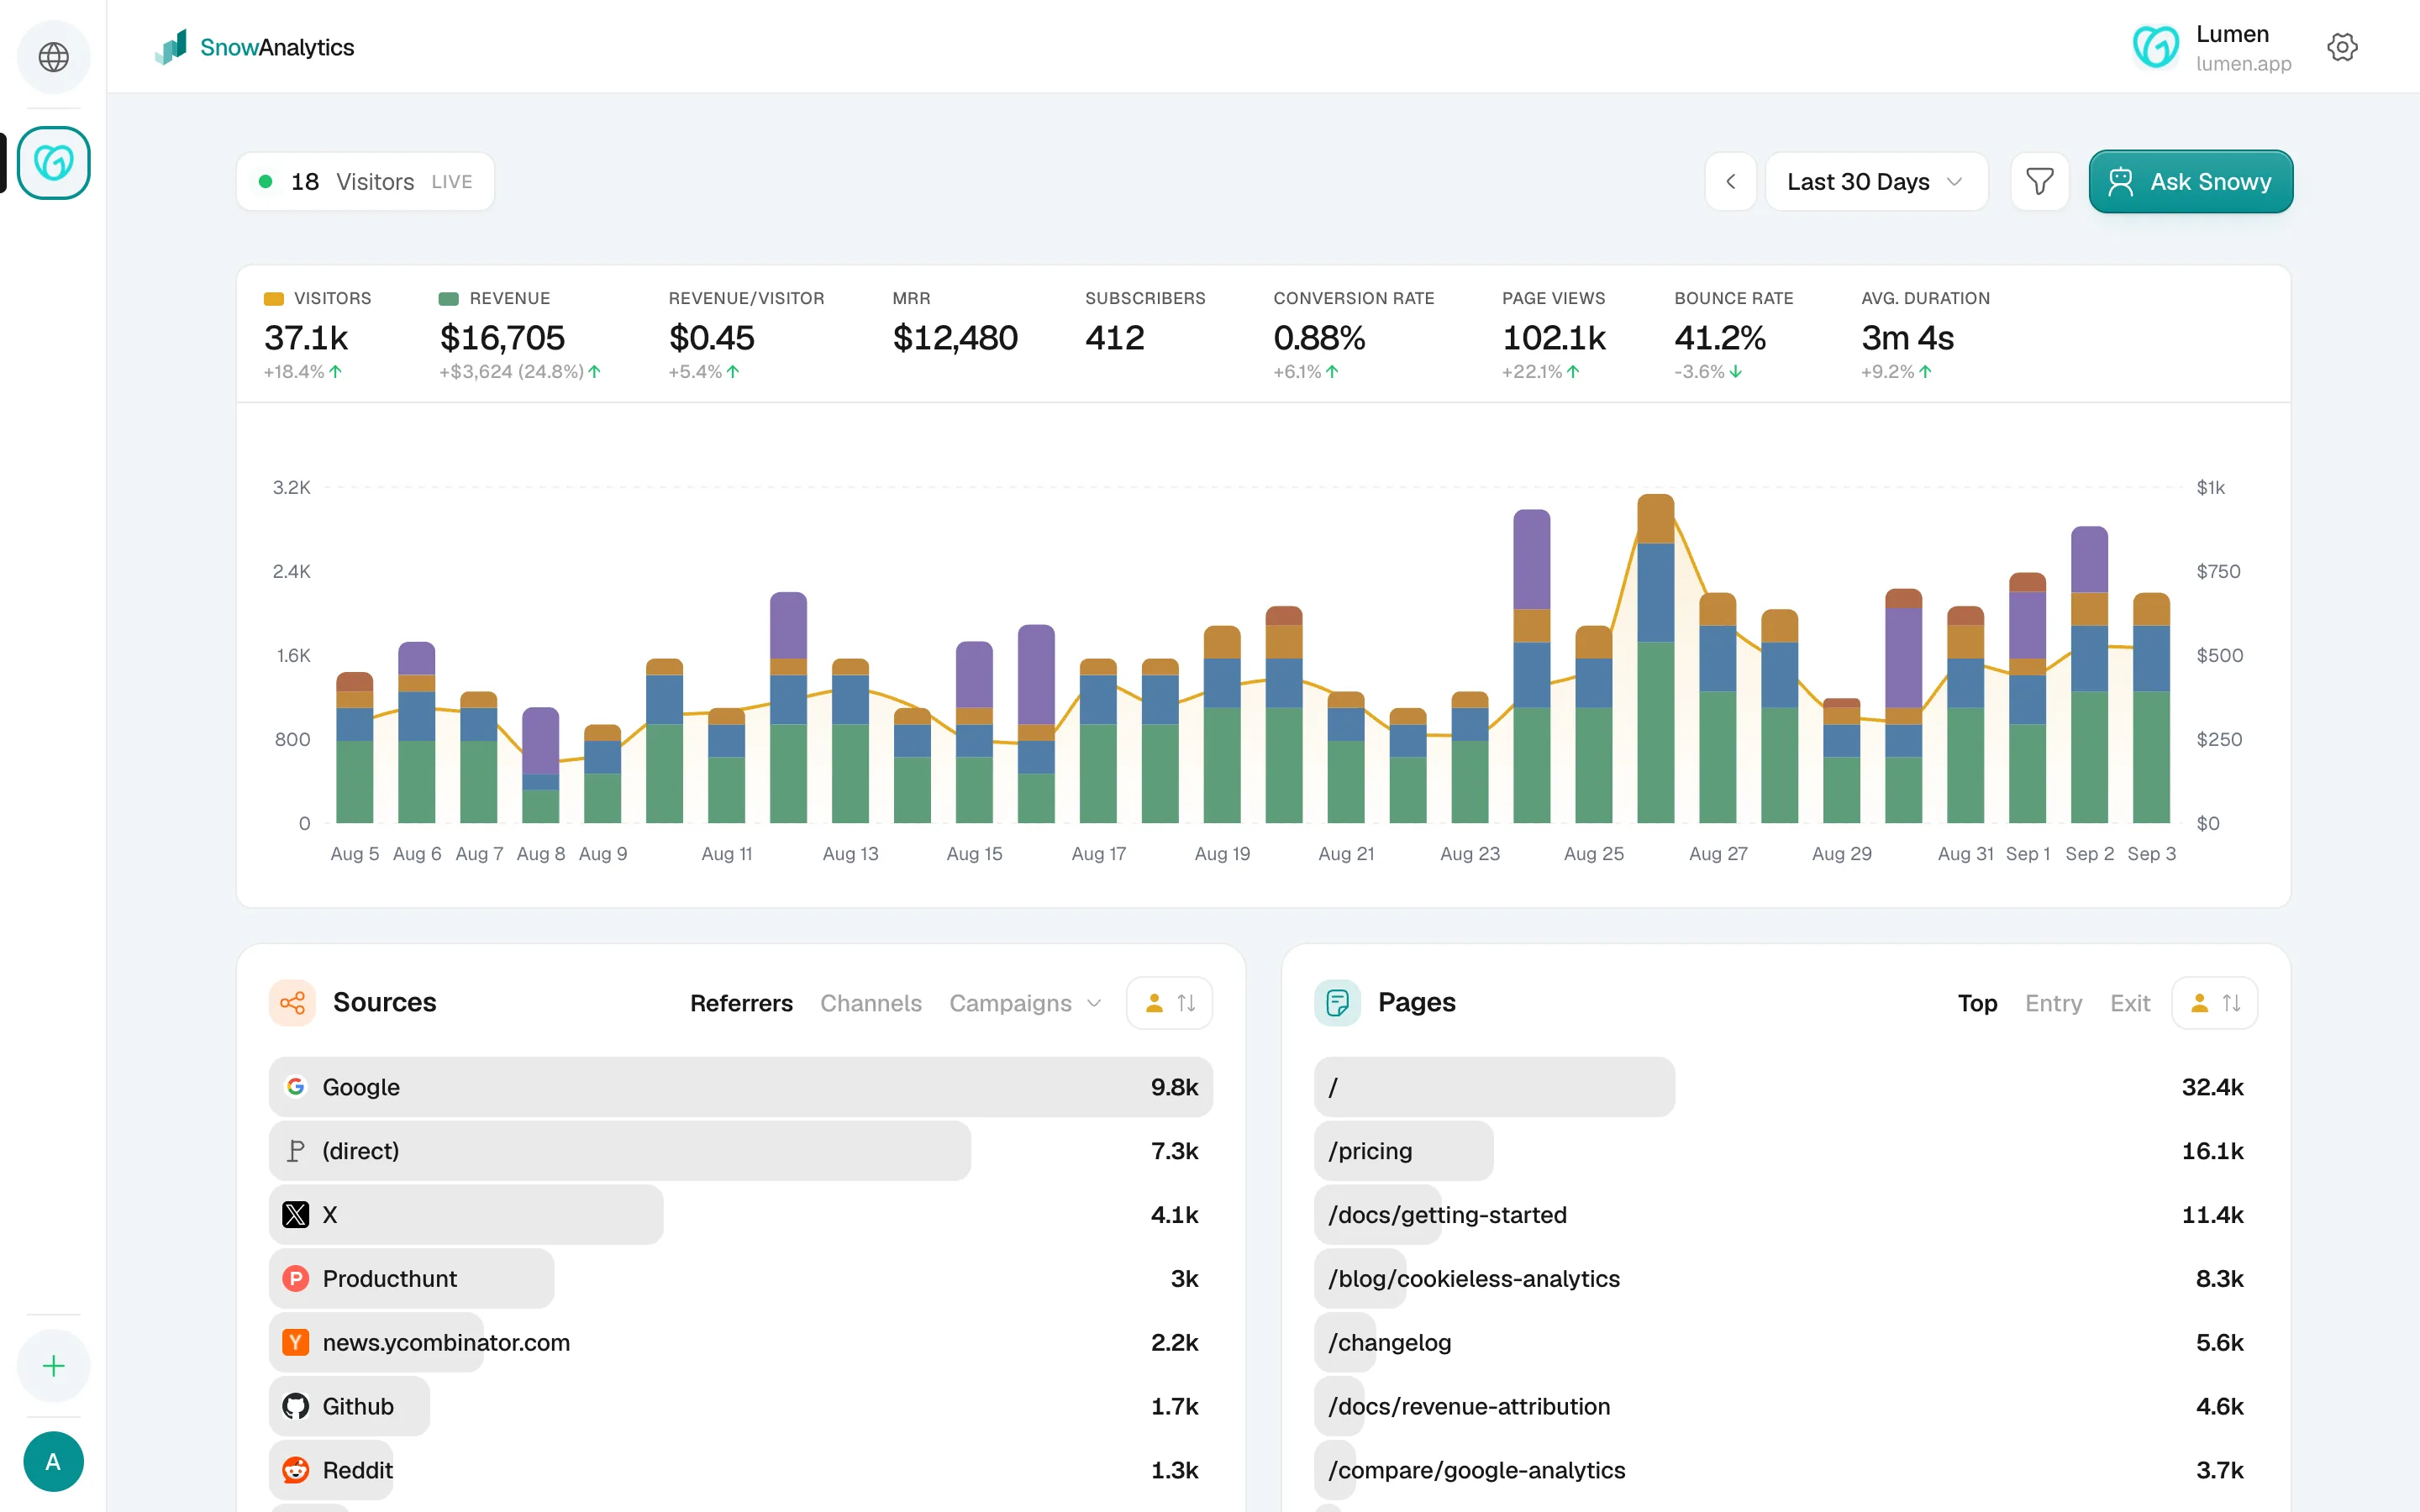Click the /compare/google-analytics page row
The image size is (2420, 1512).
(1785, 1471)
